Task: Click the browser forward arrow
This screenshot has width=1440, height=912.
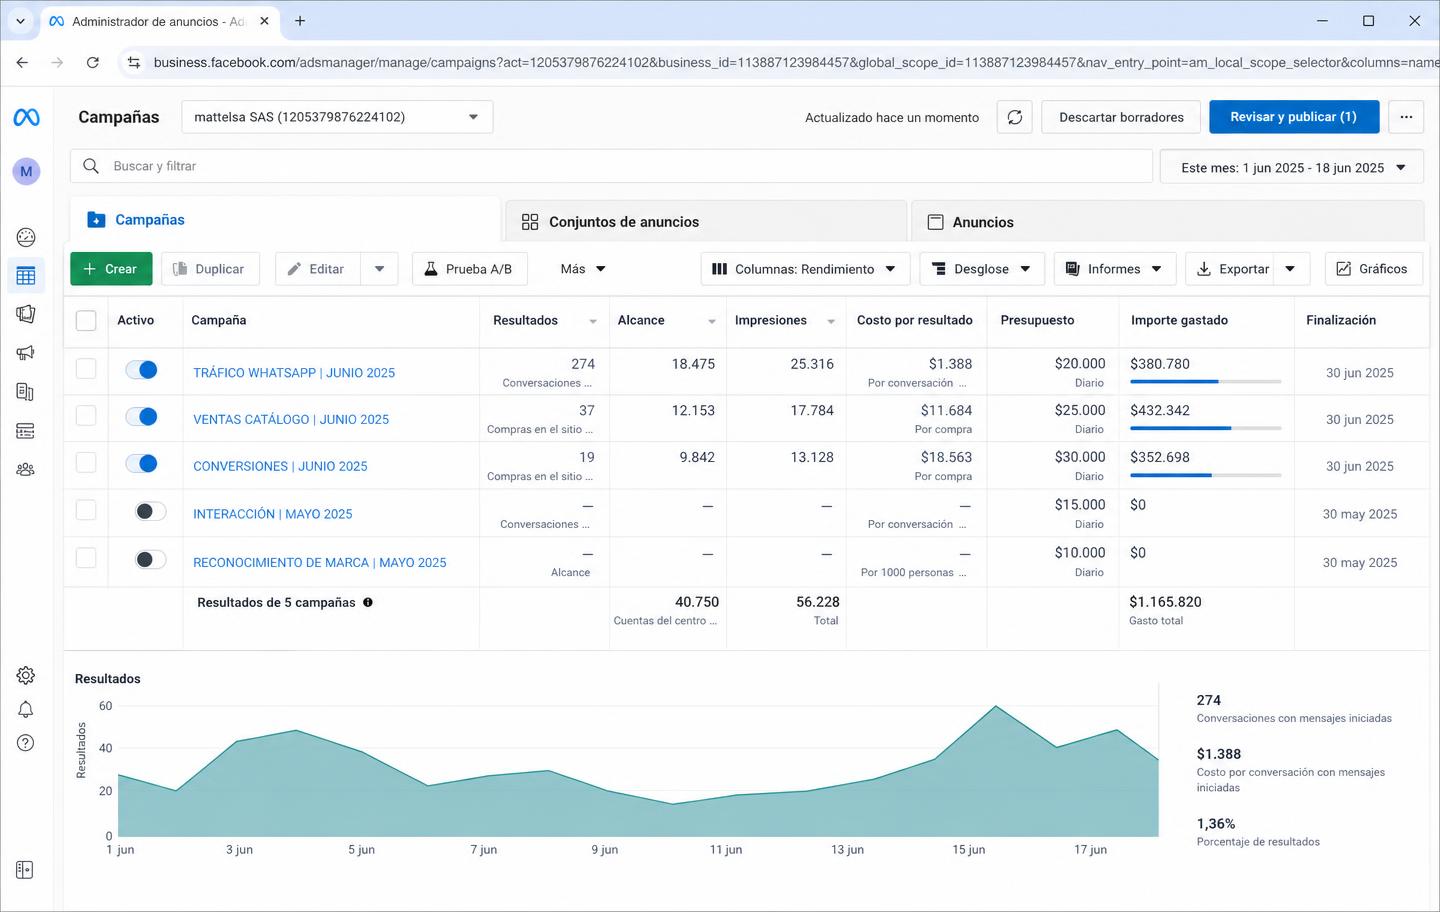Action: (57, 62)
